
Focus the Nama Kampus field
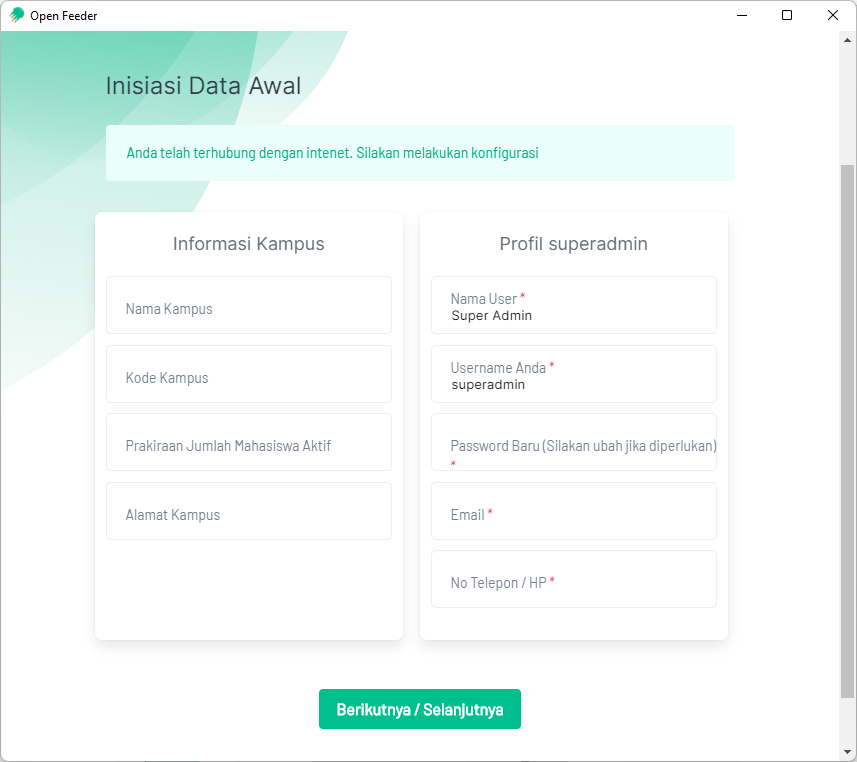click(x=248, y=306)
